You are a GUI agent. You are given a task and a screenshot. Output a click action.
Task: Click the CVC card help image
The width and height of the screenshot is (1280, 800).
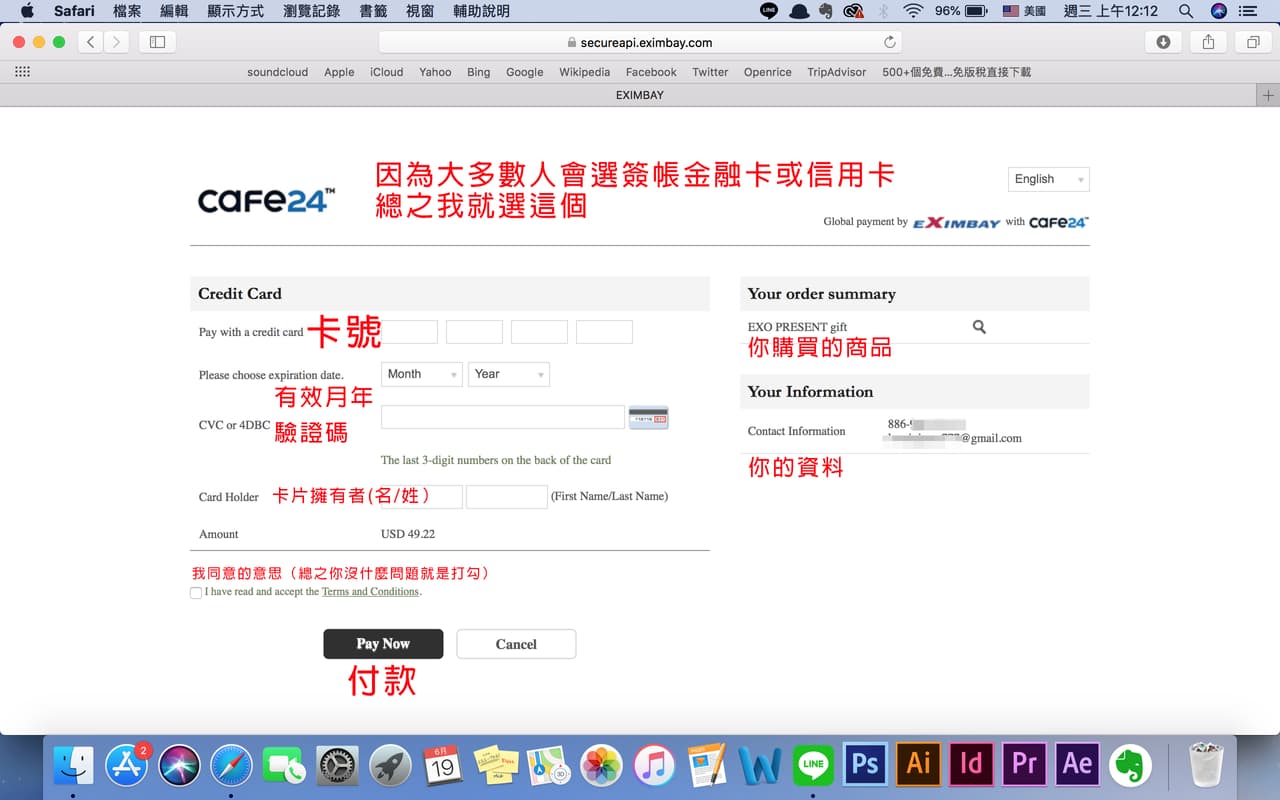point(648,417)
